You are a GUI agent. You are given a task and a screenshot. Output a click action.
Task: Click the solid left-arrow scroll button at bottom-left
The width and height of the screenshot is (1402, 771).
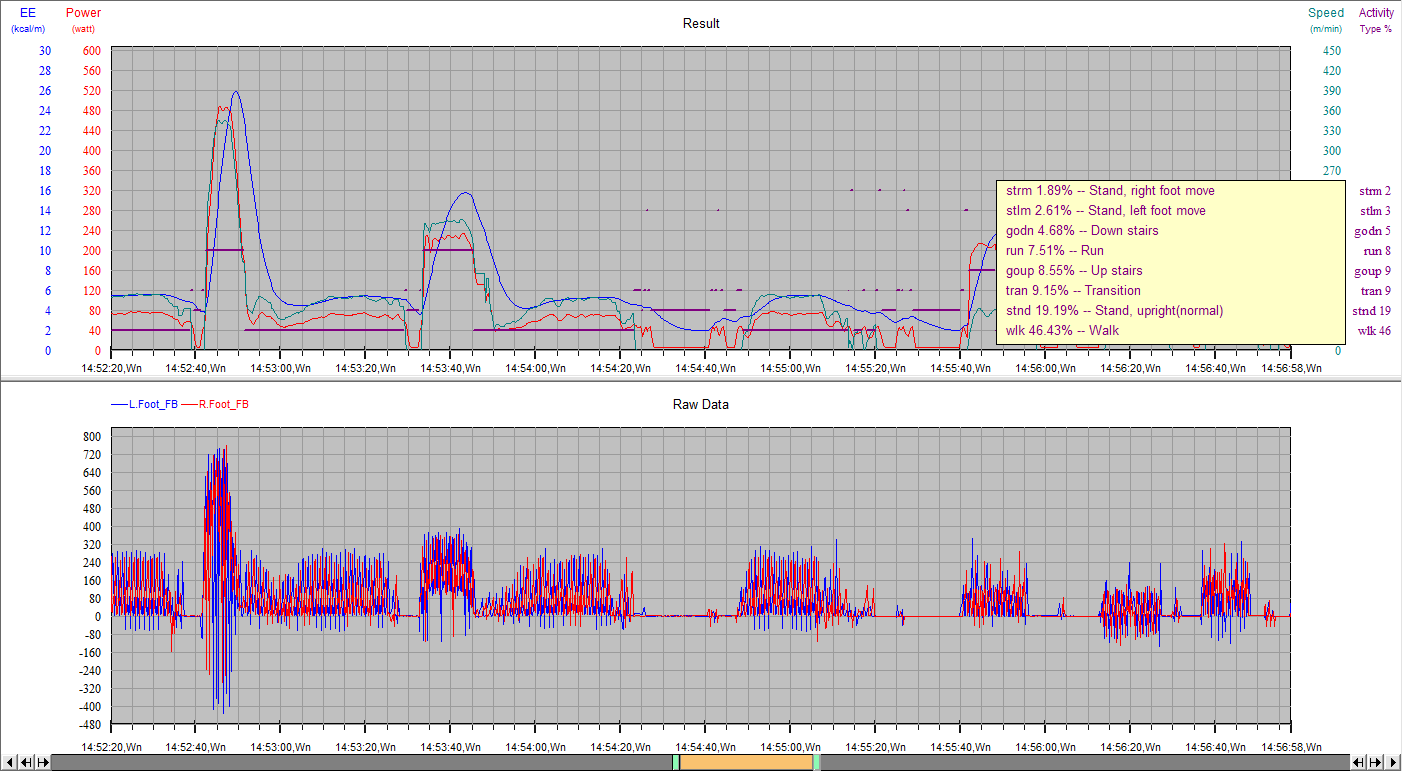click(9, 762)
